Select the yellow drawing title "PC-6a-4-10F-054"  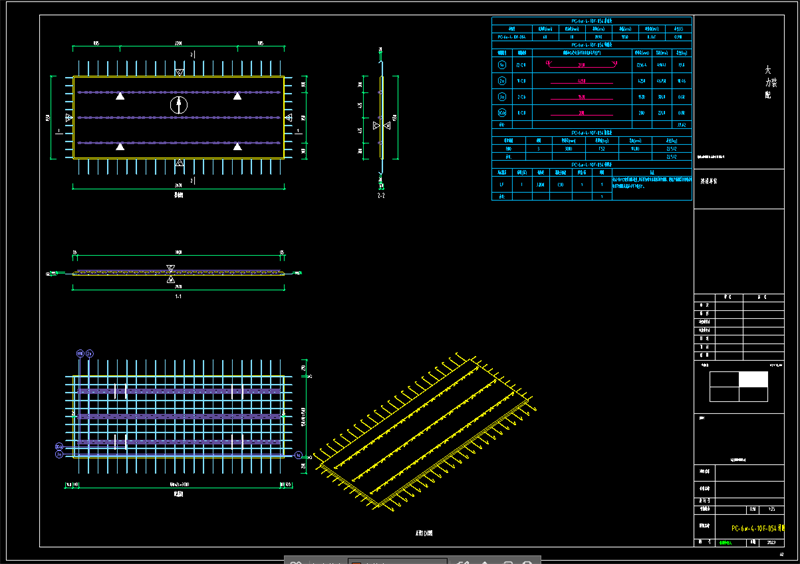758,528
